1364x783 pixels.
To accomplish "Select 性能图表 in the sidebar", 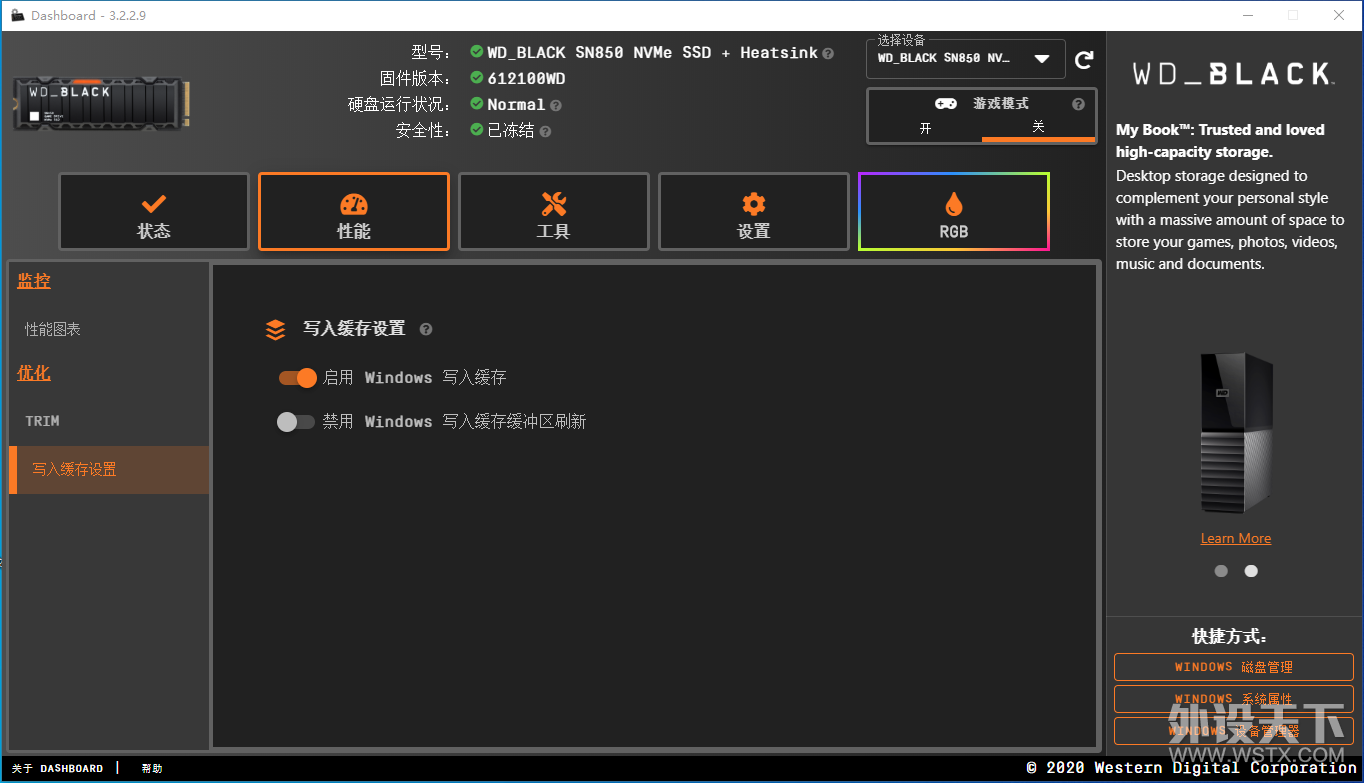I will pyautogui.click(x=53, y=329).
